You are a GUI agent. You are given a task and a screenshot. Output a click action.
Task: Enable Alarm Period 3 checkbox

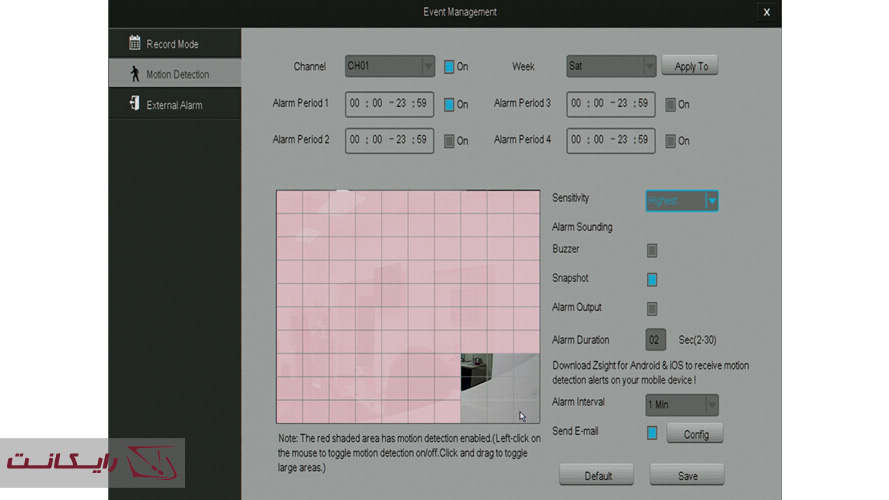pos(671,104)
